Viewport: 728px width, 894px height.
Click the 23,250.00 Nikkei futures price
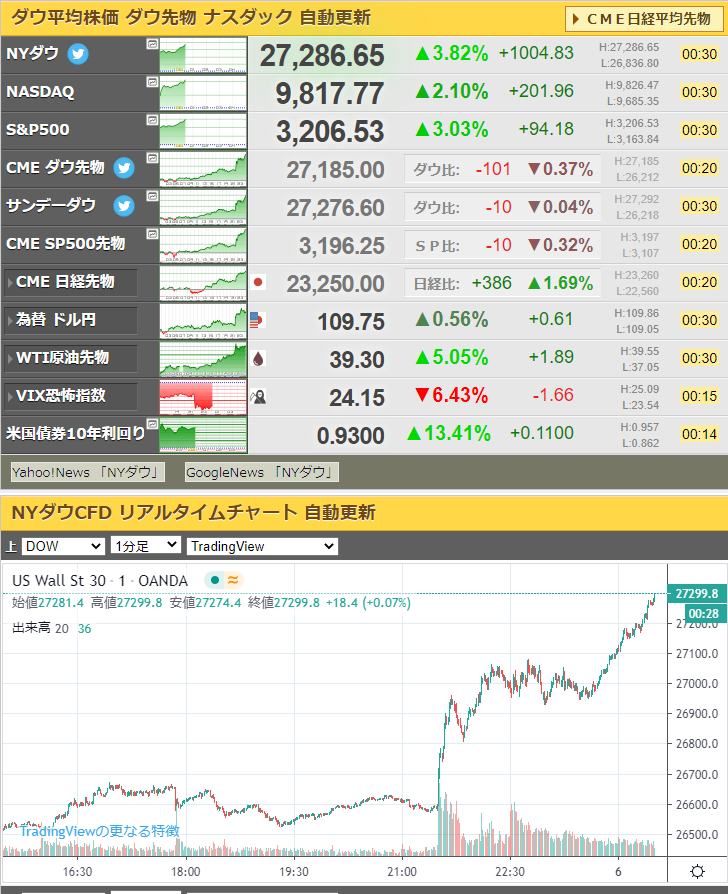pyautogui.click(x=335, y=284)
